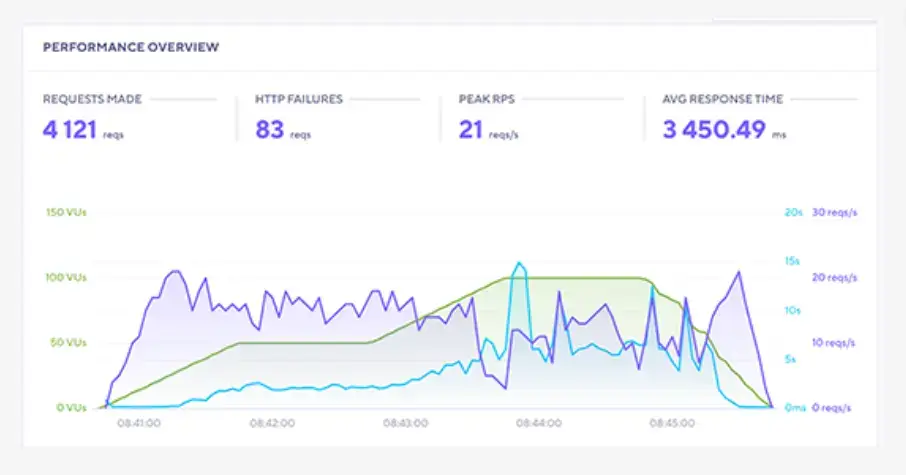
Task: Click the 08:44:00 time axis label
Action: 539,424
